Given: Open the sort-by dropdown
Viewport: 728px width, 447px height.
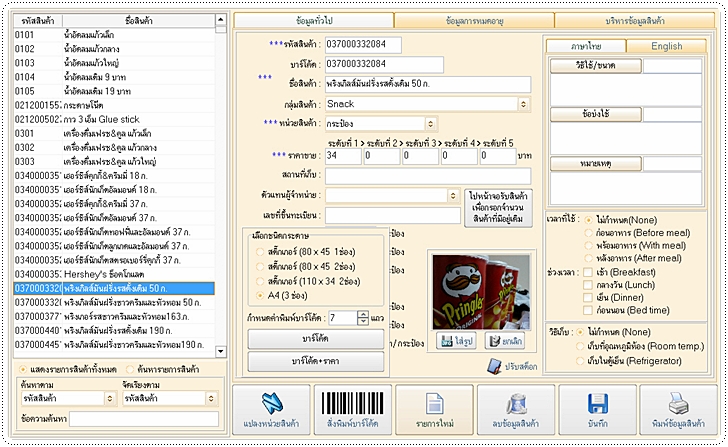Looking at the screenshot, I should [211, 398].
